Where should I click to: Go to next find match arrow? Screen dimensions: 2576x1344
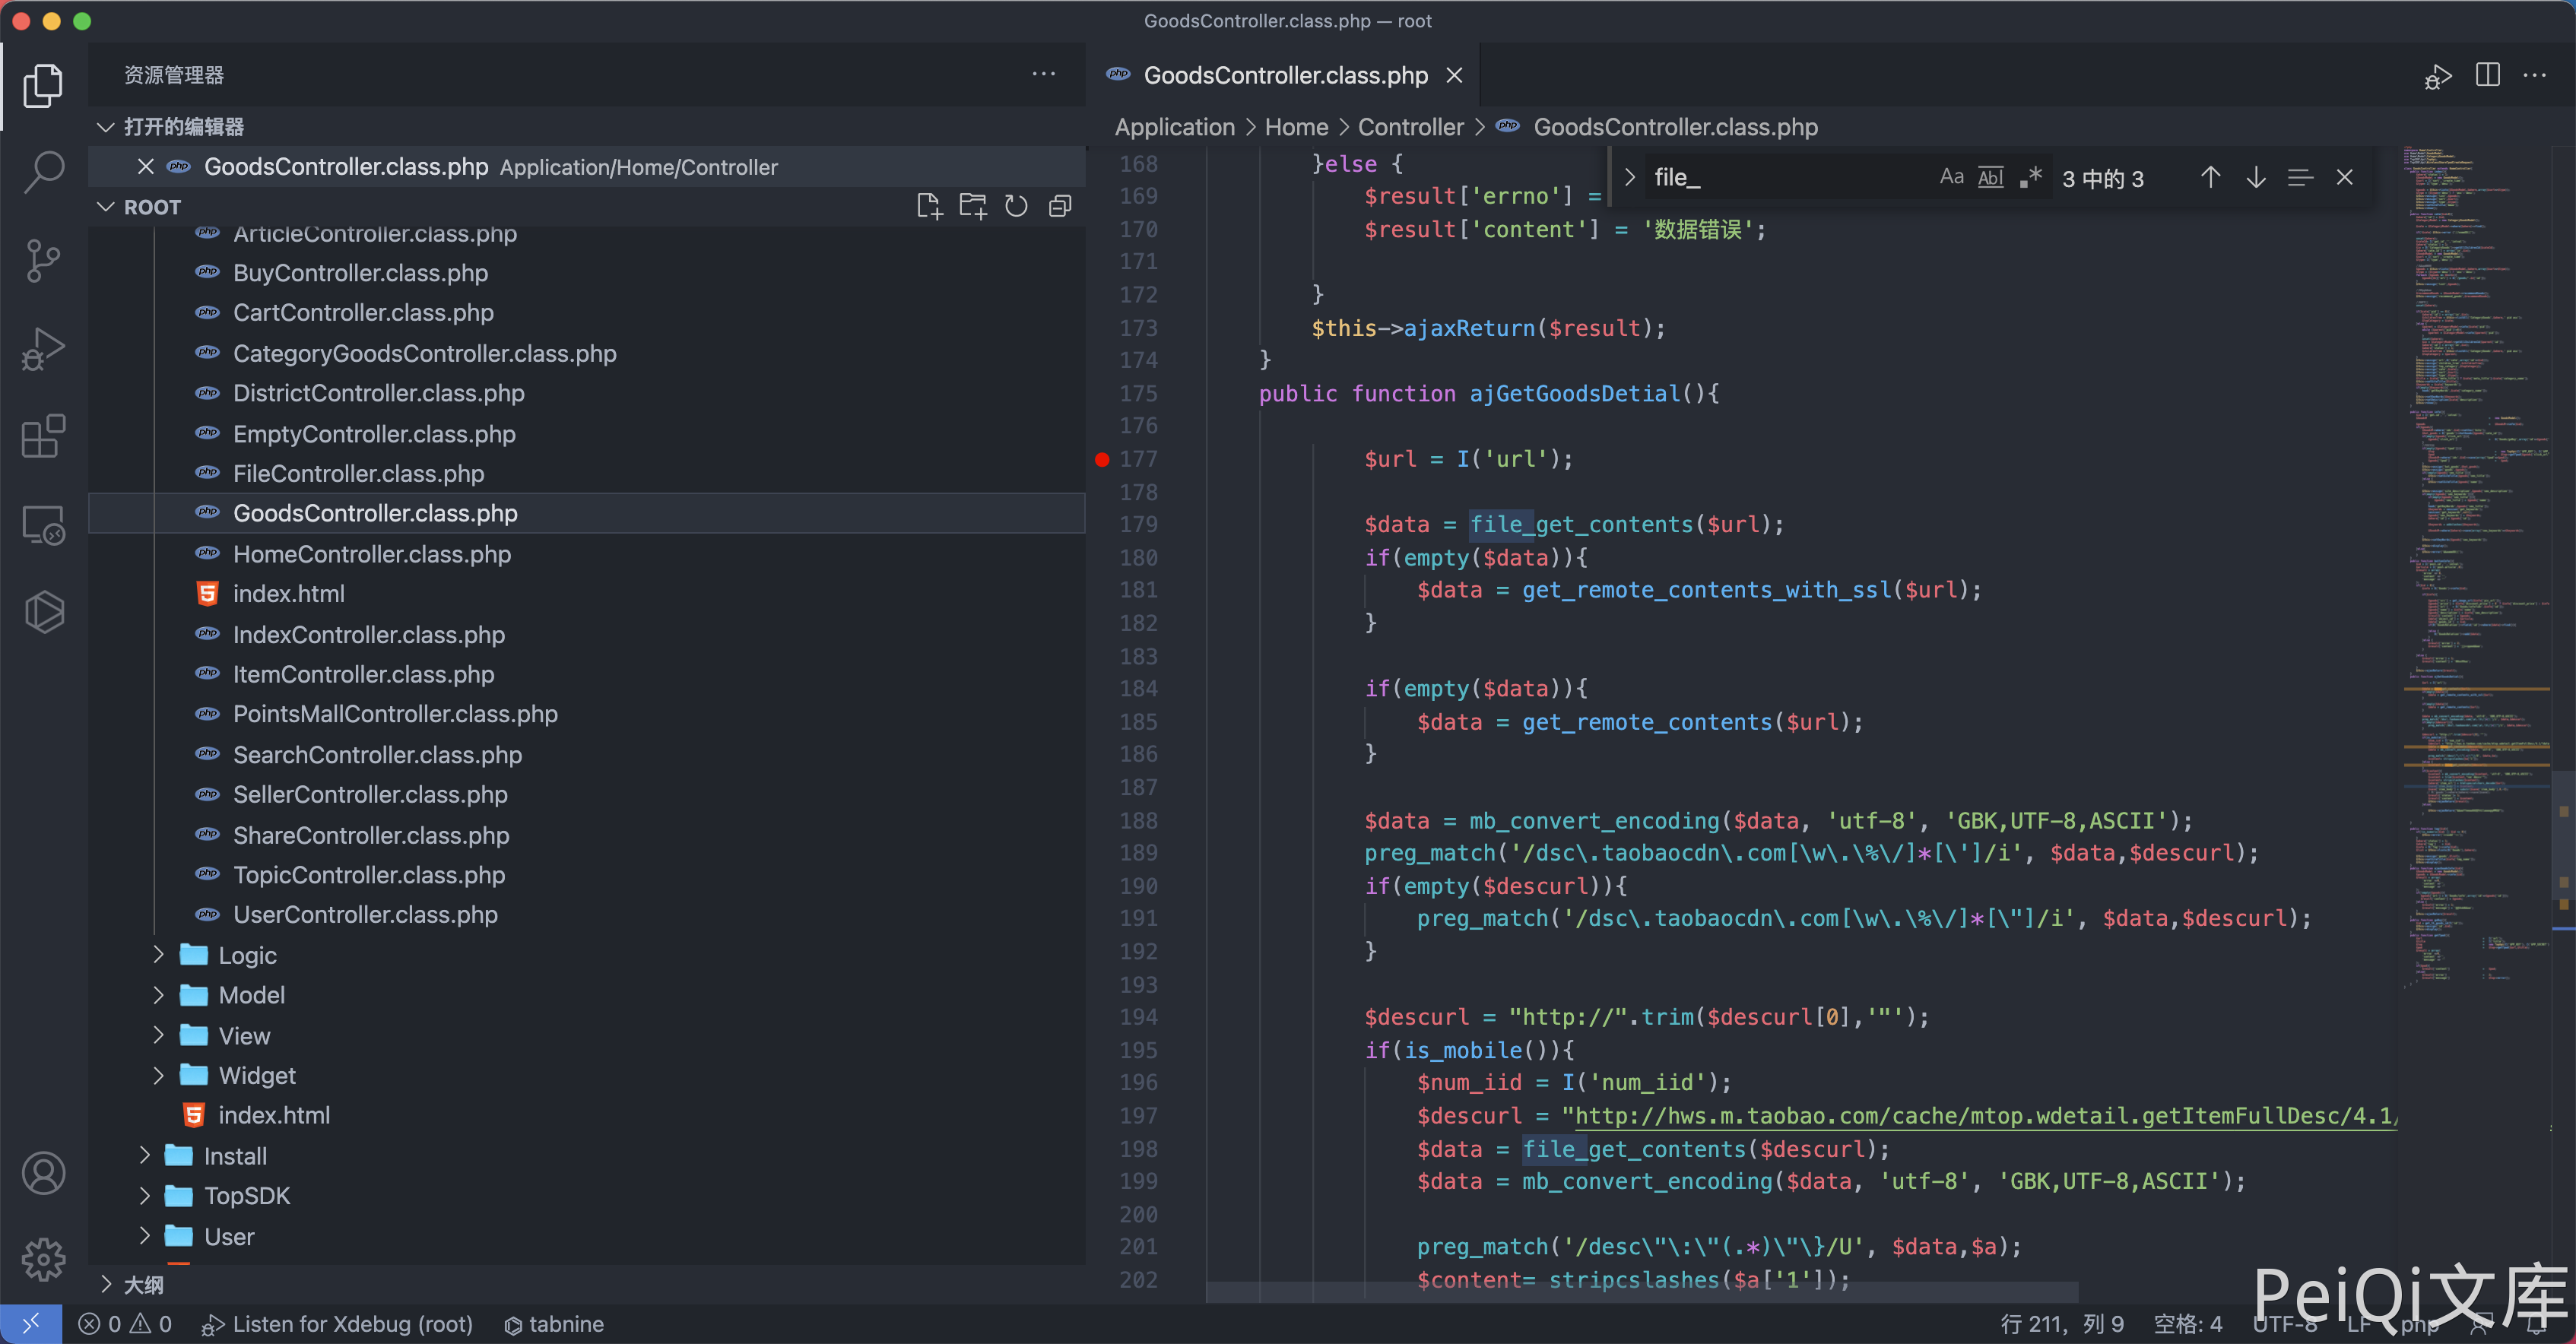click(x=2255, y=178)
